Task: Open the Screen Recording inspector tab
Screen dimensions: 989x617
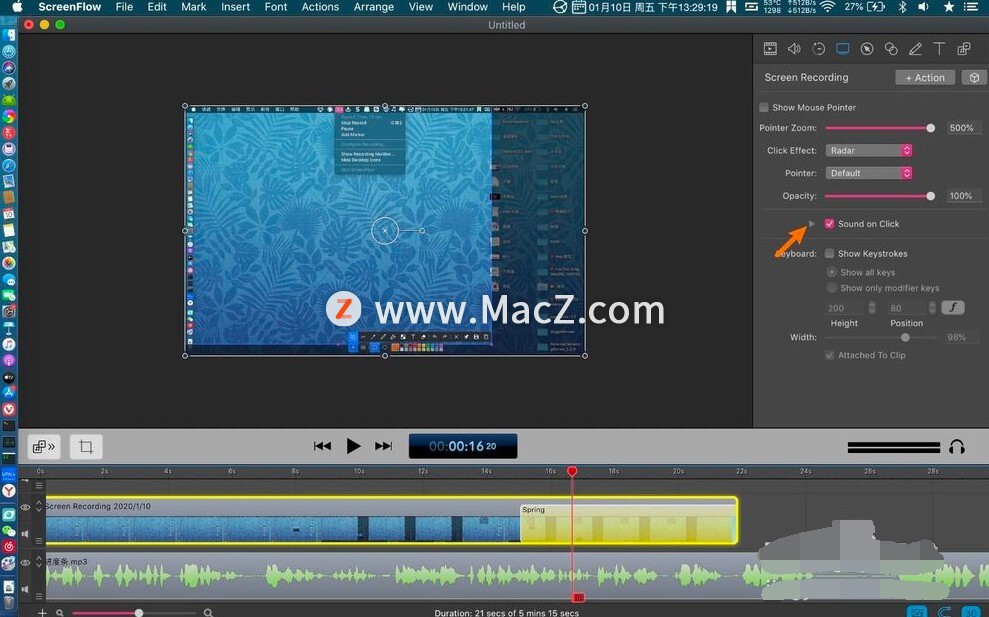Action: tap(843, 49)
